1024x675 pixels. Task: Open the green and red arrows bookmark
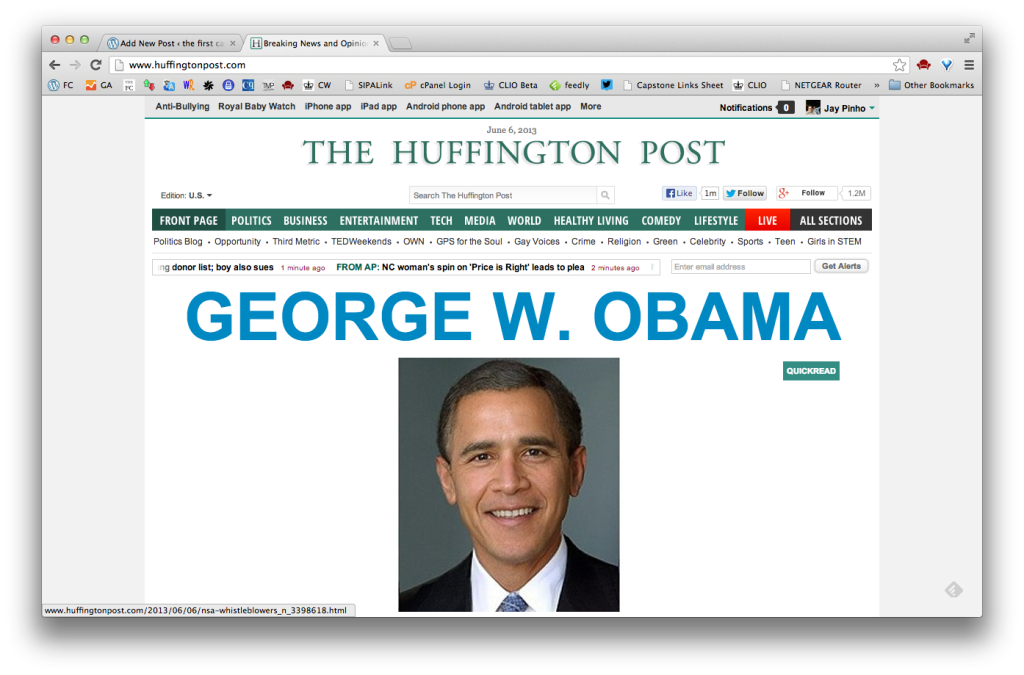click(149, 85)
